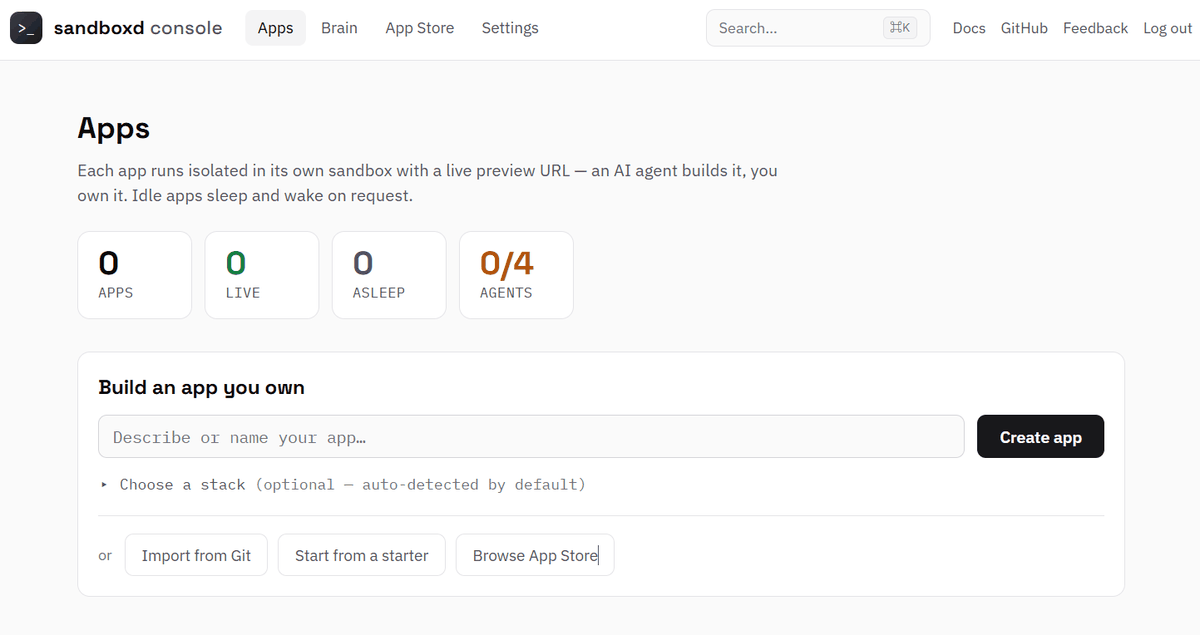Open the Brain tab
Image resolution: width=1200 pixels, height=635 pixels.
pos(339,28)
